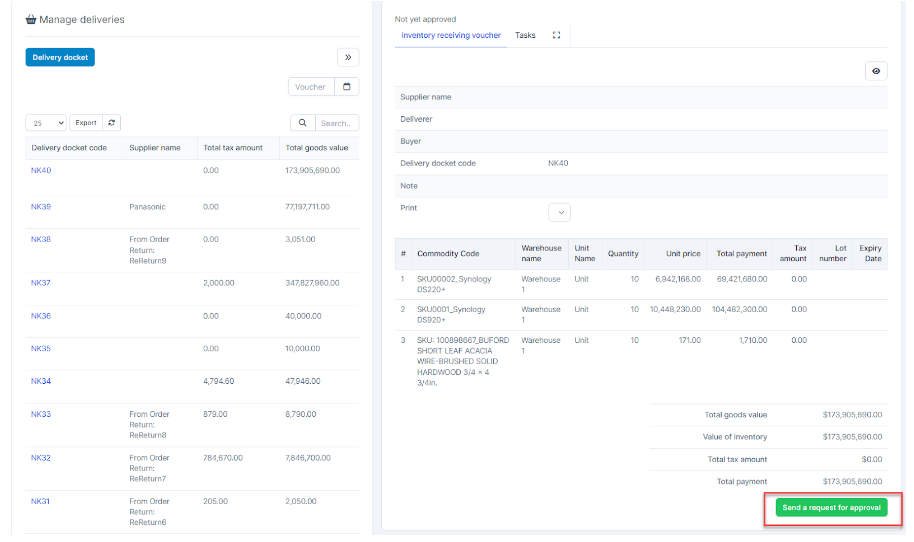Screen dimensions: 914x542
Task: Click the basket icon by Manage deliveries
Action: click(31, 19)
